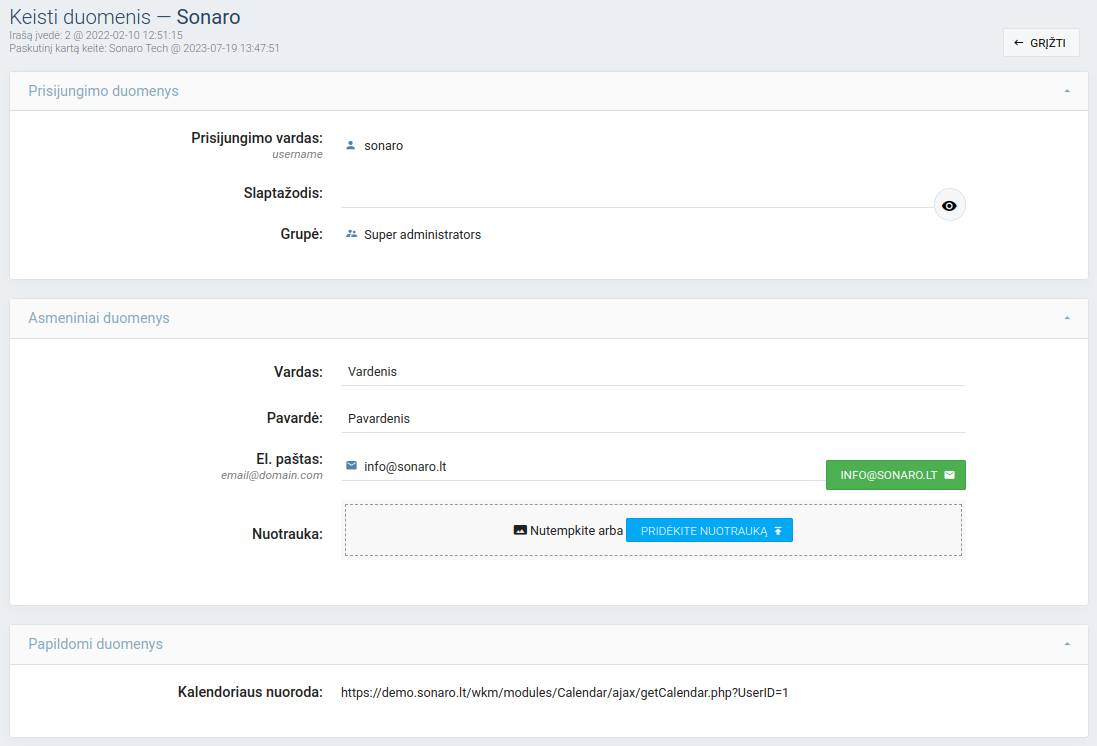
Task: Click the Kalendoriaus nuoroda calendar URL
Action: click(x=564, y=691)
